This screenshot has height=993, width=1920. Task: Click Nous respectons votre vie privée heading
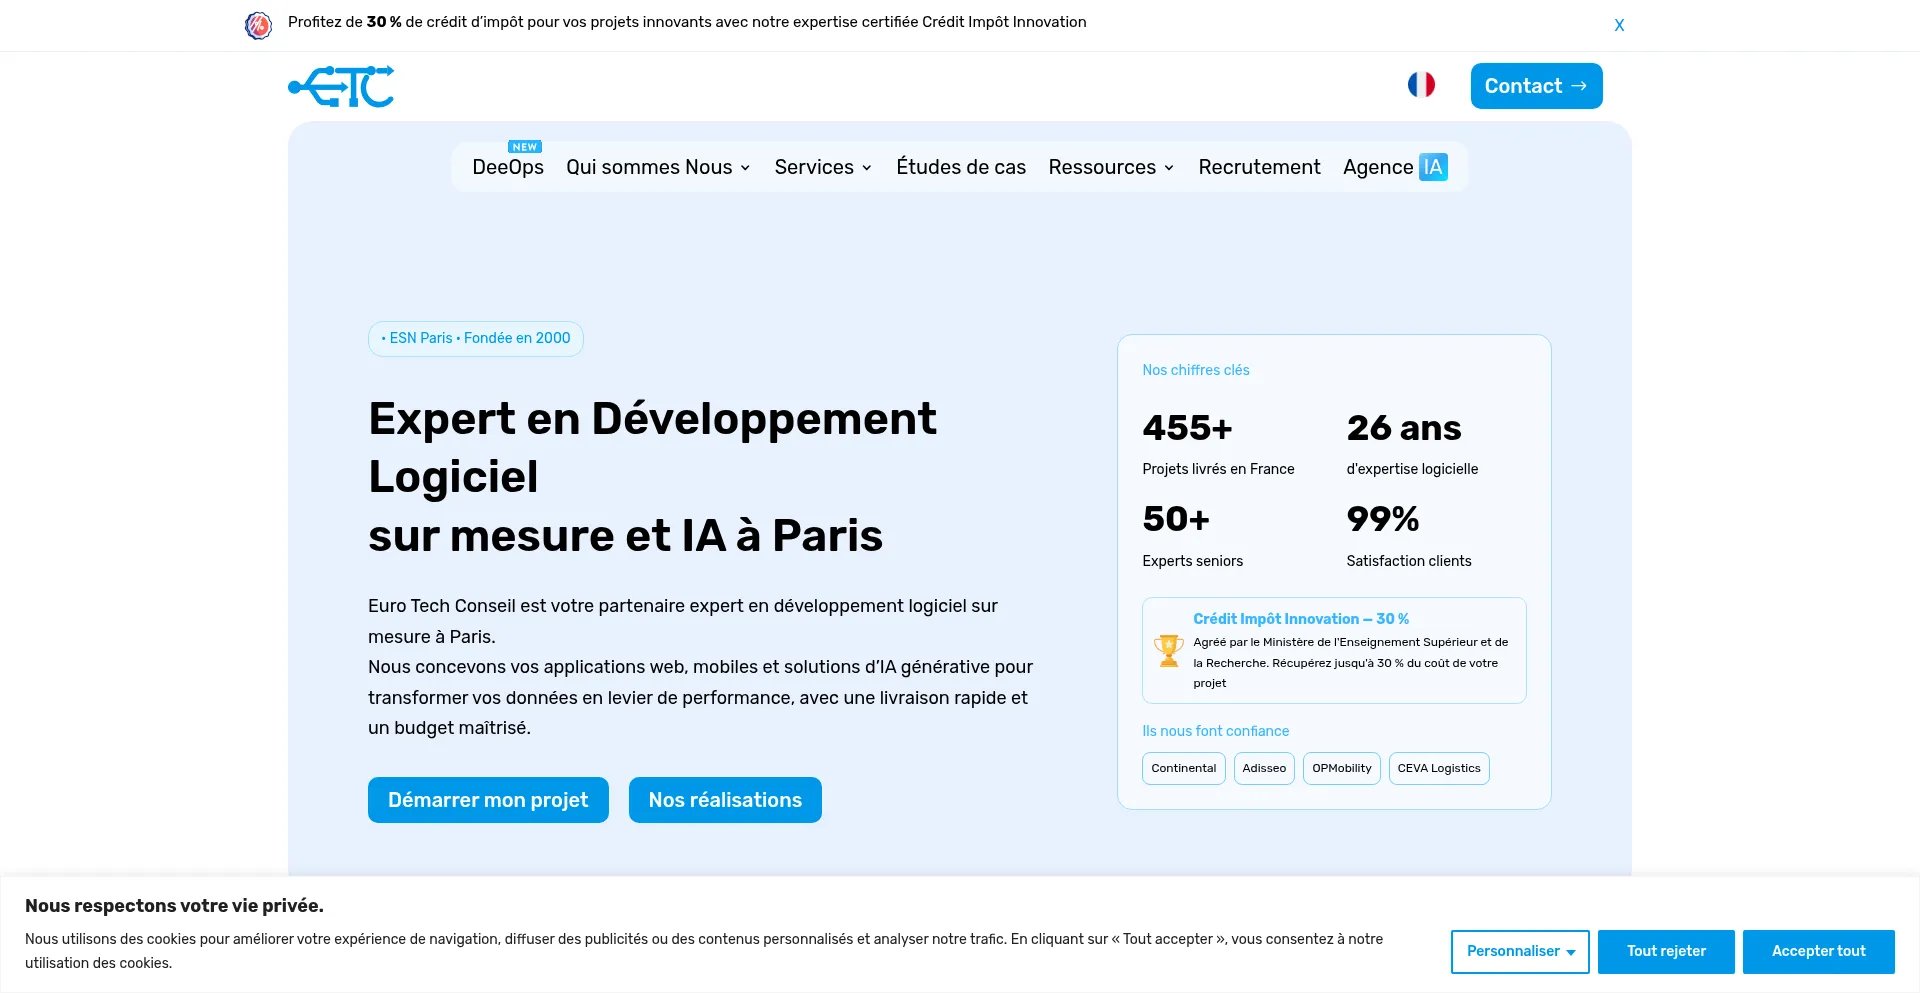coord(174,906)
